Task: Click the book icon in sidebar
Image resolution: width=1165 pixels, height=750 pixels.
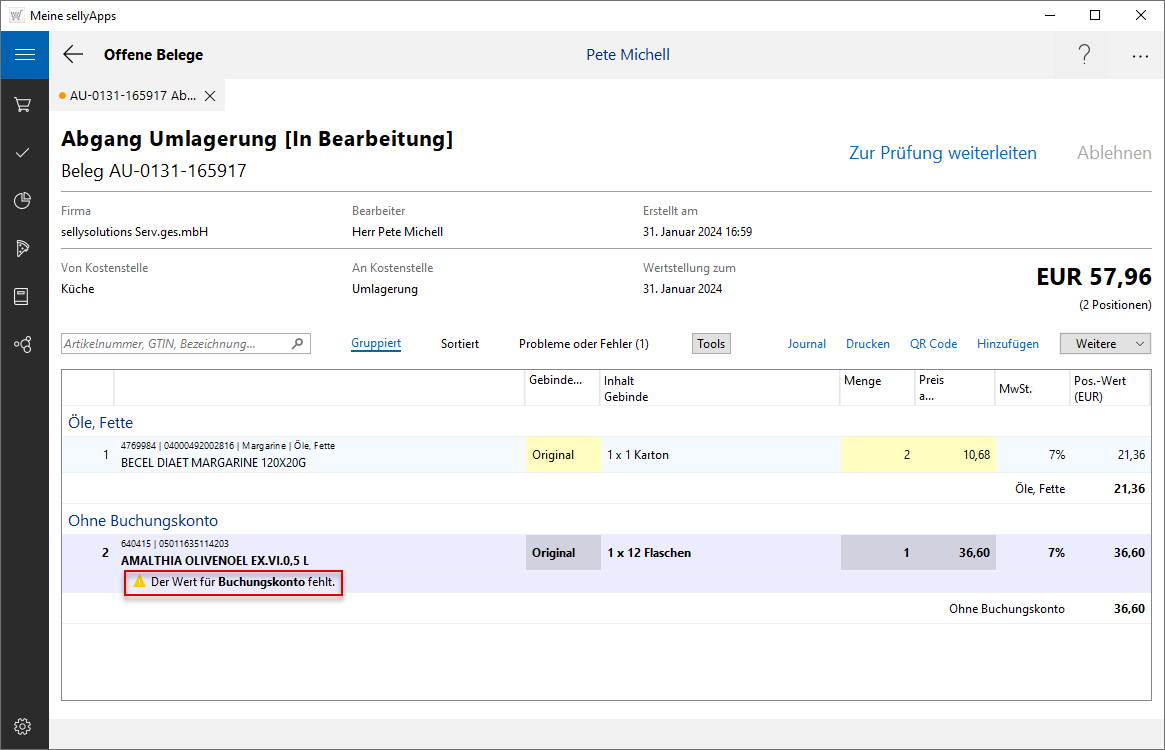Action: point(24,296)
